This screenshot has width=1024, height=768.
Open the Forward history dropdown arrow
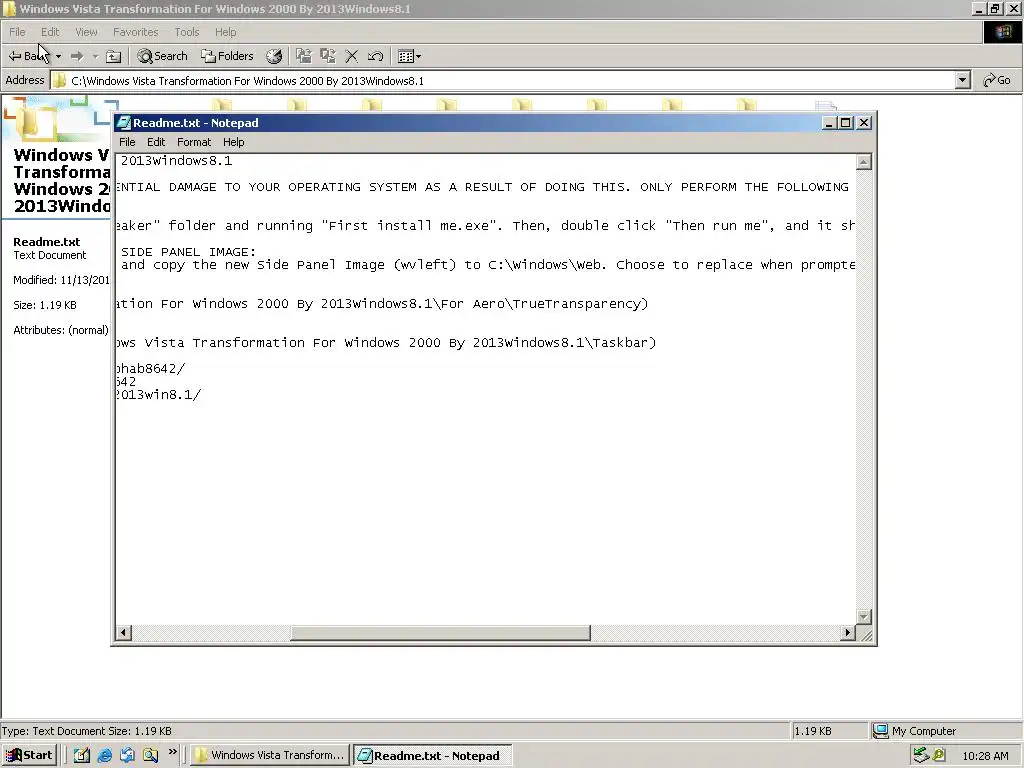click(95, 56)
